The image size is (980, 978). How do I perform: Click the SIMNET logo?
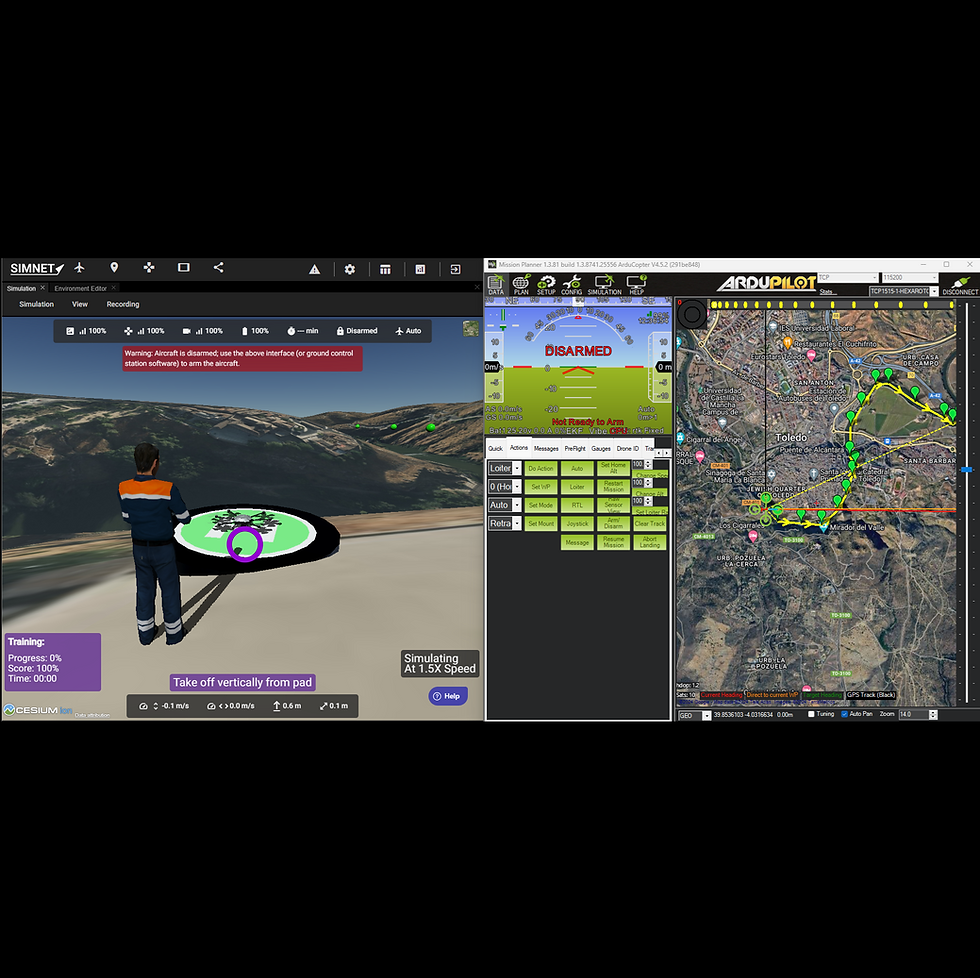37,269
